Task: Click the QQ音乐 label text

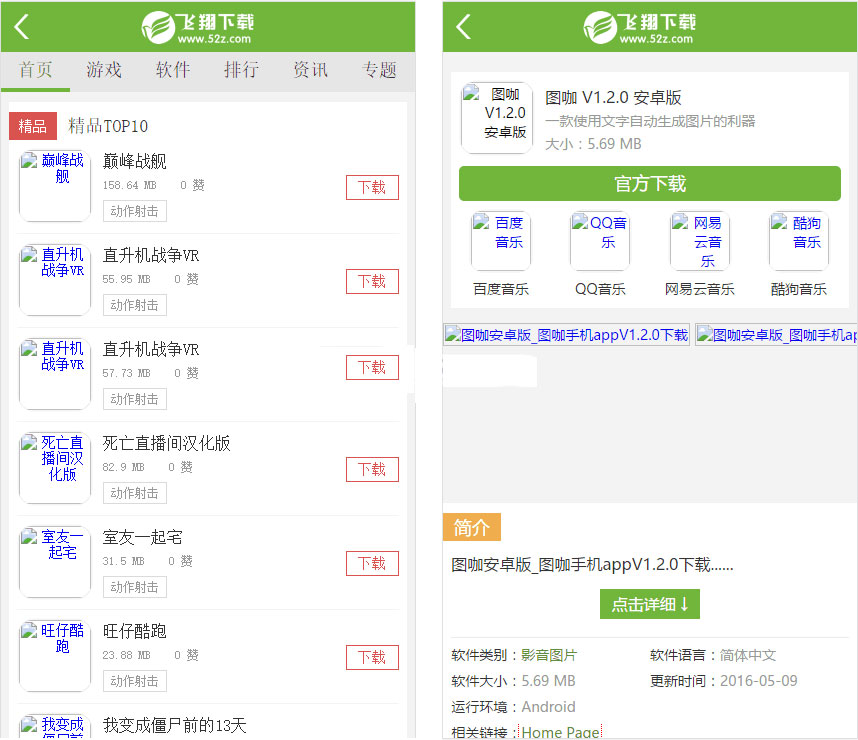Action: [600, 289]
